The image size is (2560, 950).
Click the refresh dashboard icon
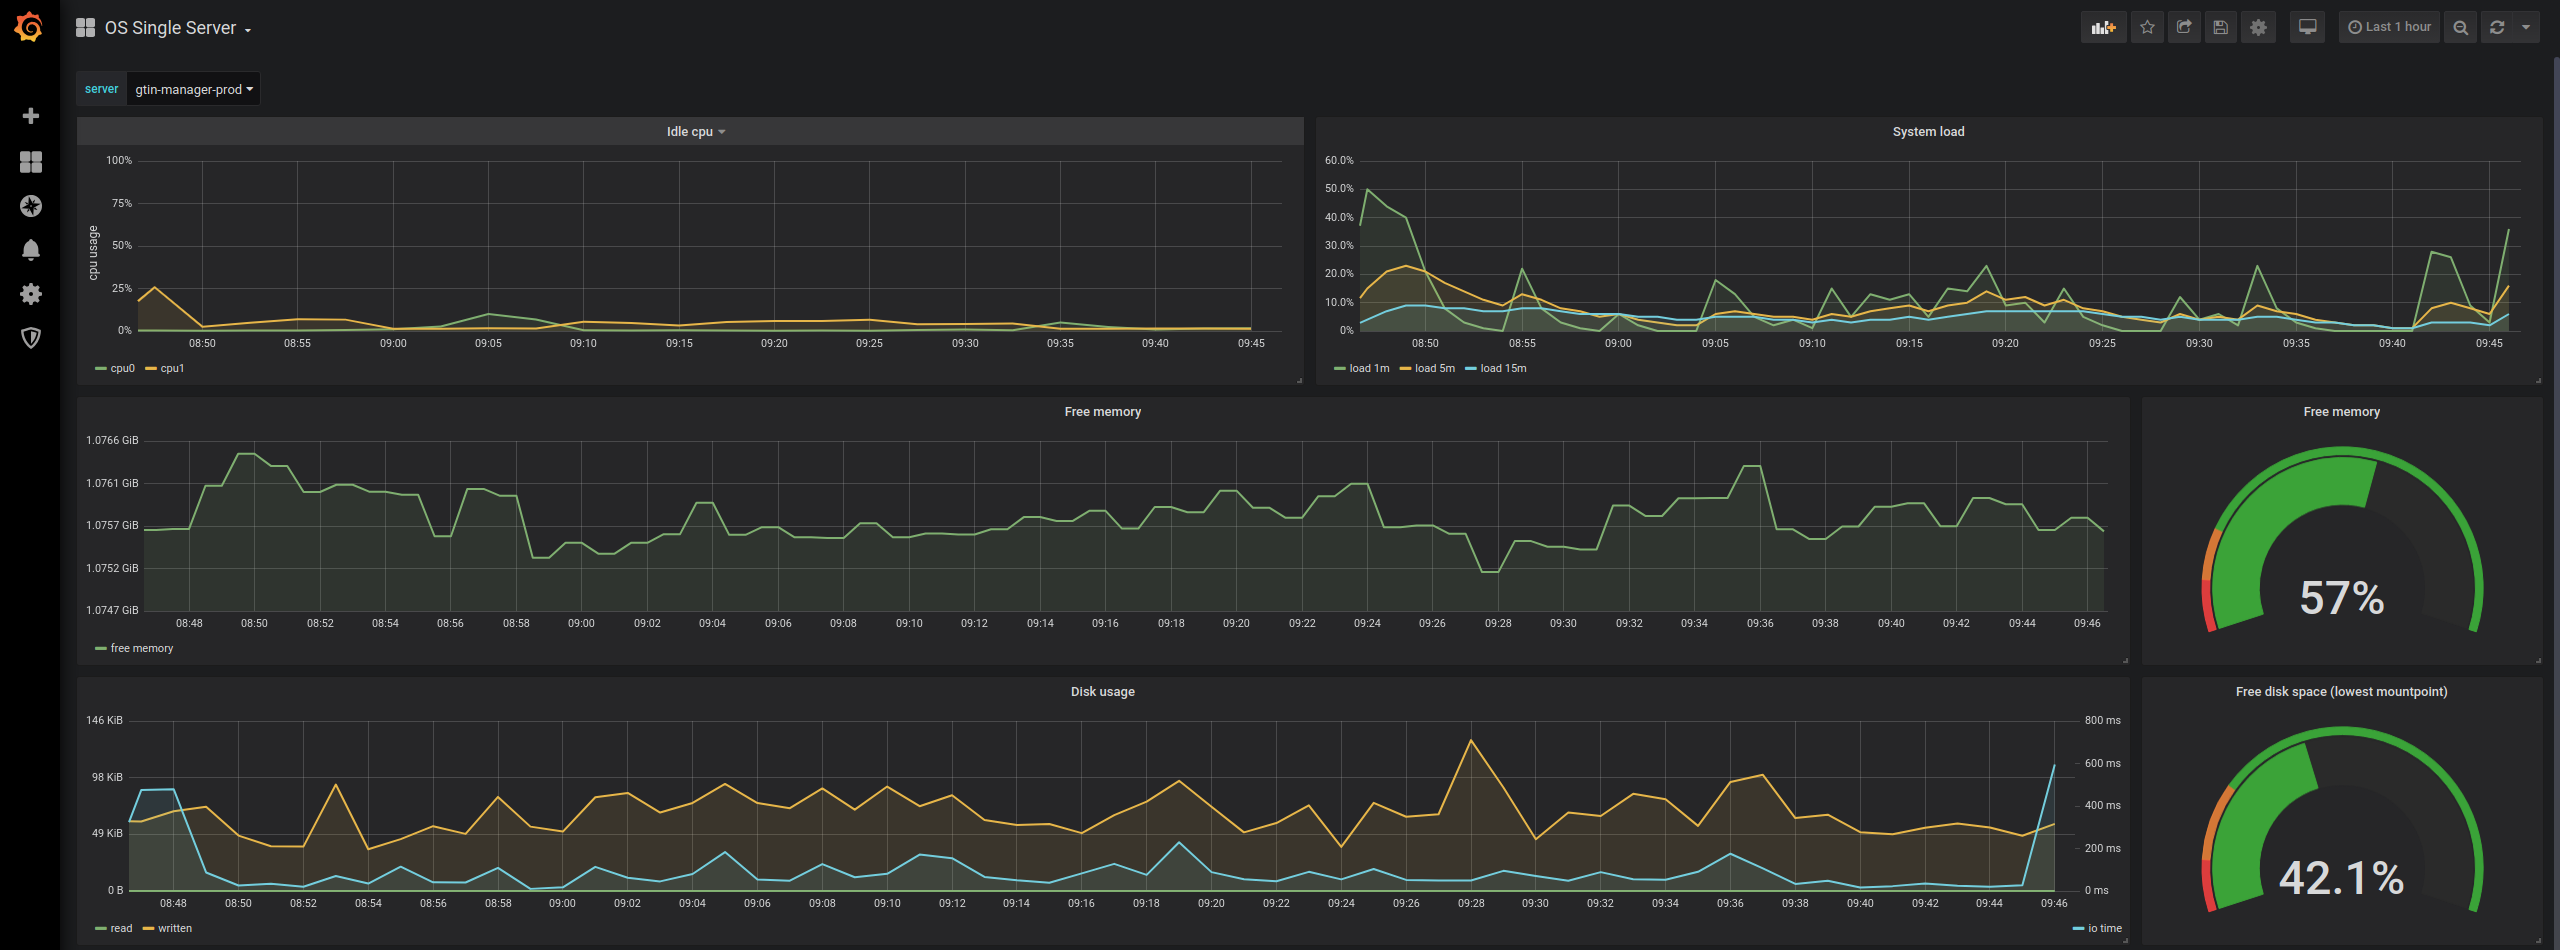pos(2497,27)
